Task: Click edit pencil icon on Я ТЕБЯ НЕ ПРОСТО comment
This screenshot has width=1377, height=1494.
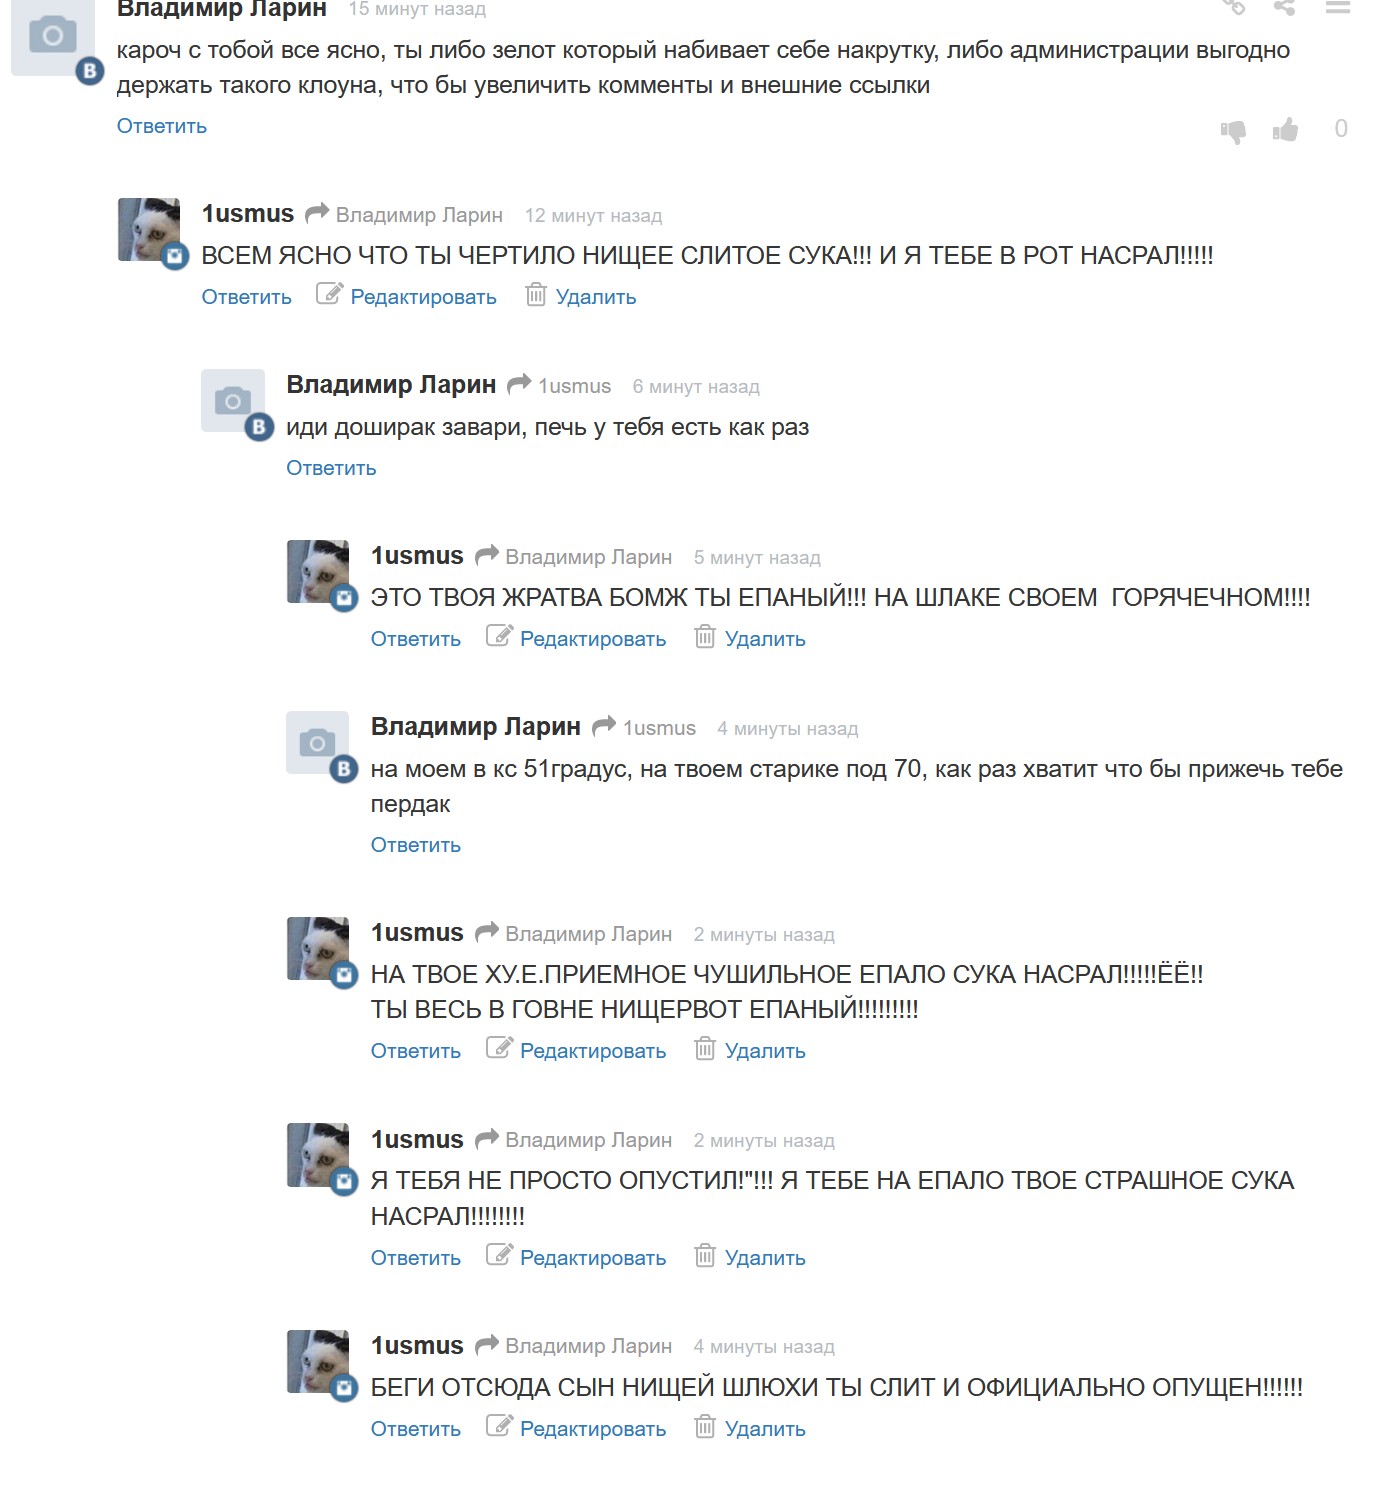Action: point(499,1254)
